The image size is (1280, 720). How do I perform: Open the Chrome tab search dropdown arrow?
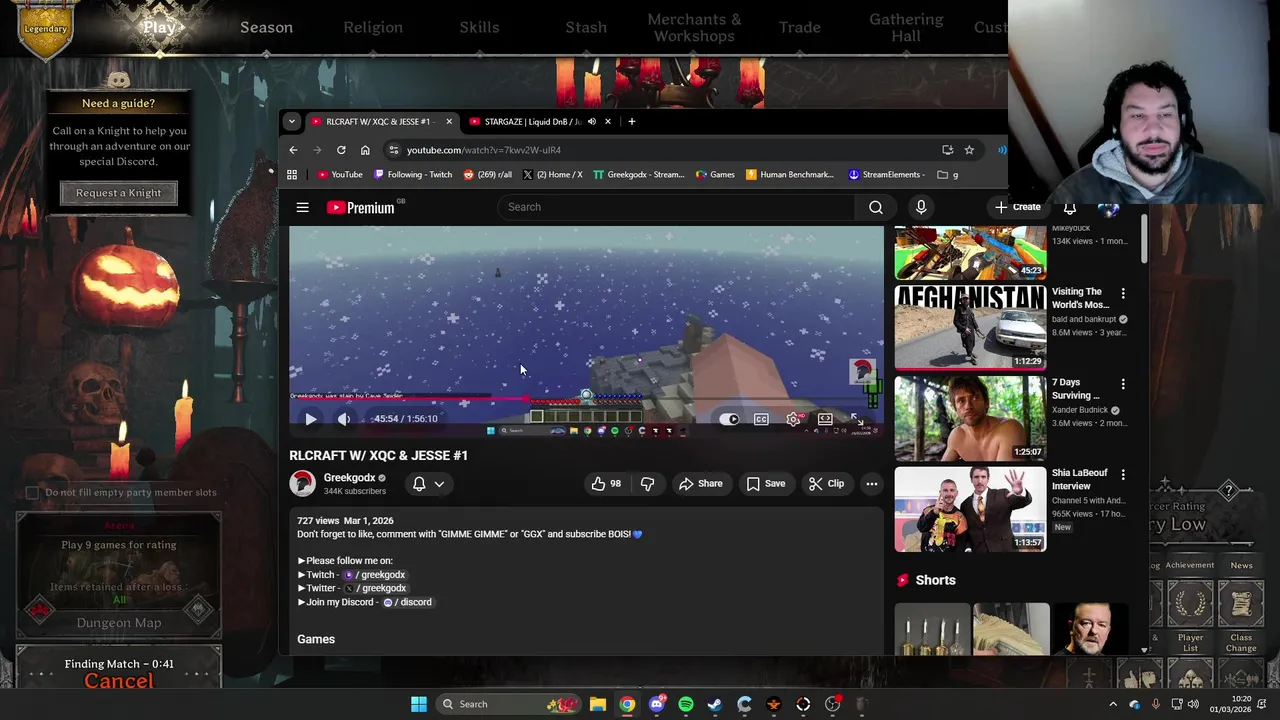point(291,122)
